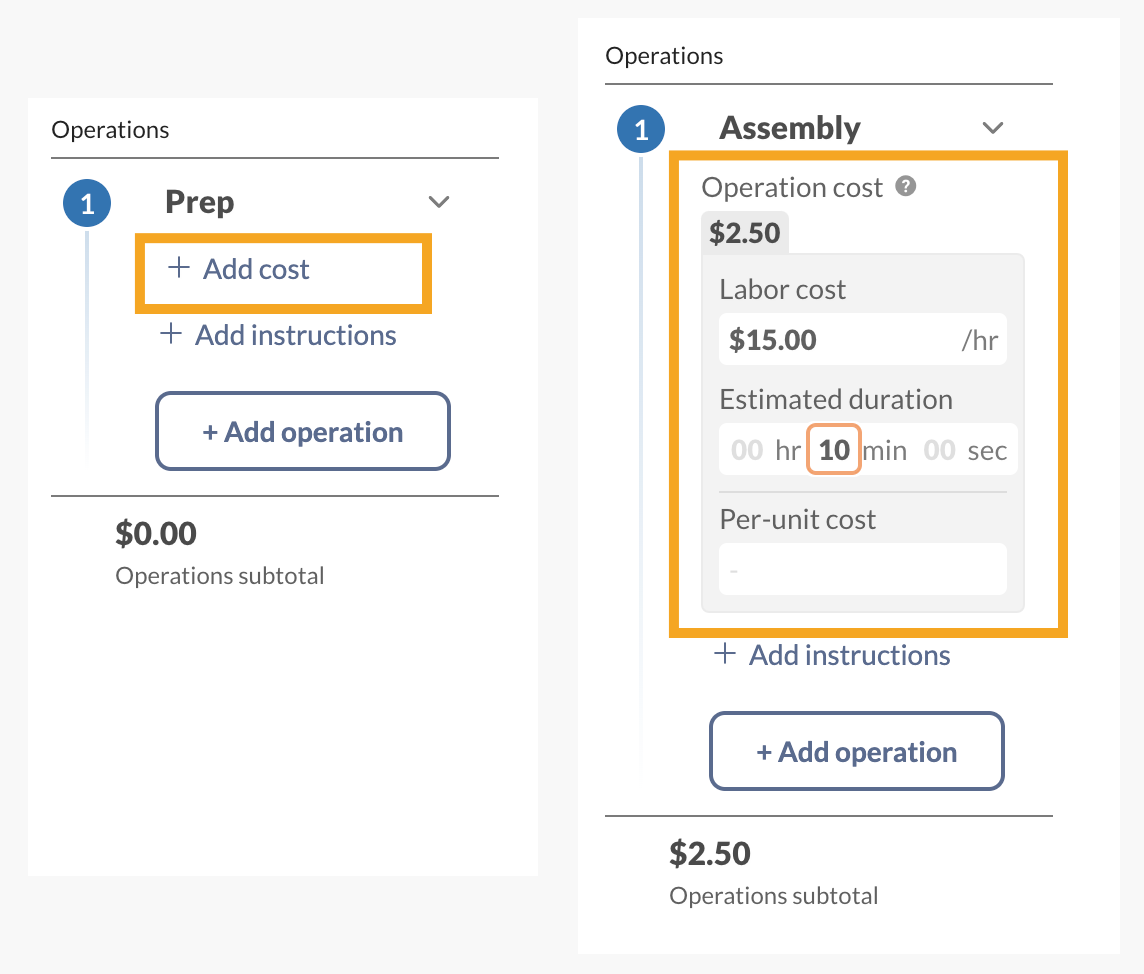Open Add instructions under Prep
This screenshot has height=974, width=1144.
(295, 336)
